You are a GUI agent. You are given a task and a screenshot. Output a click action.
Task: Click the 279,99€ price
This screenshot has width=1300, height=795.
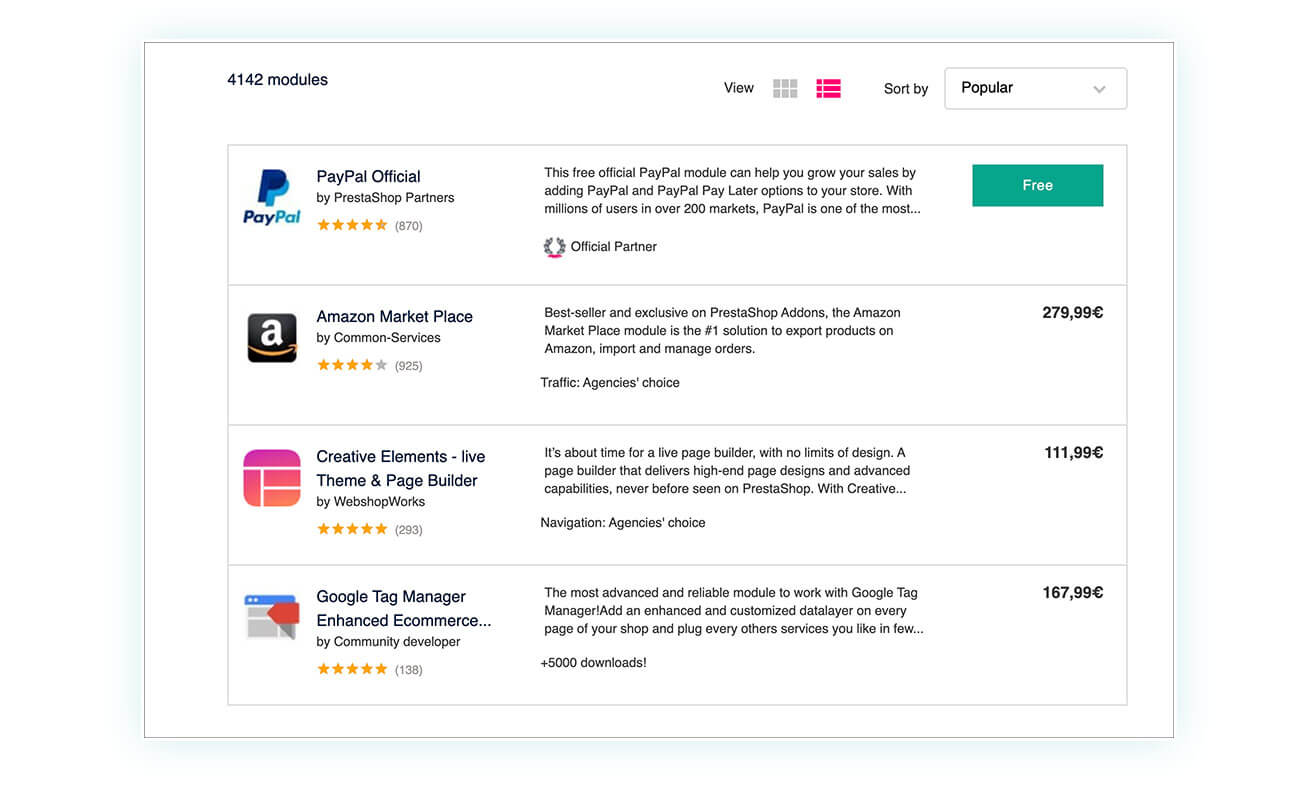1072,313
